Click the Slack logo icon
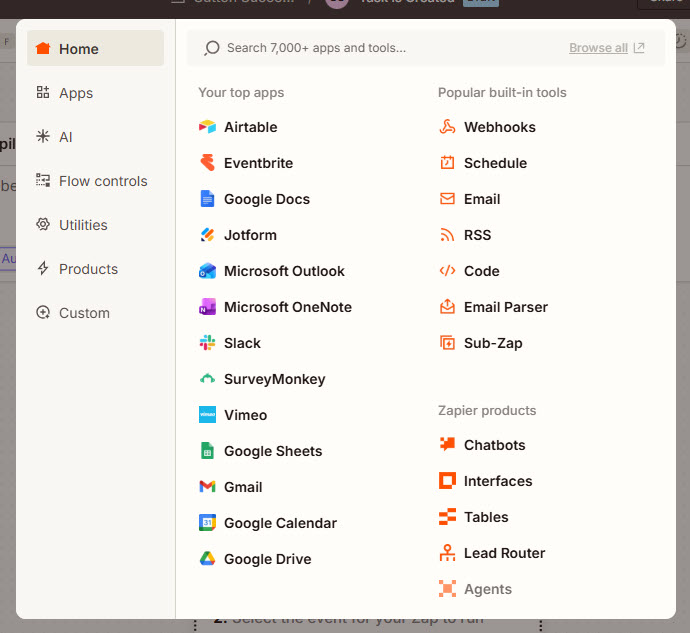 tap(207, 343)
